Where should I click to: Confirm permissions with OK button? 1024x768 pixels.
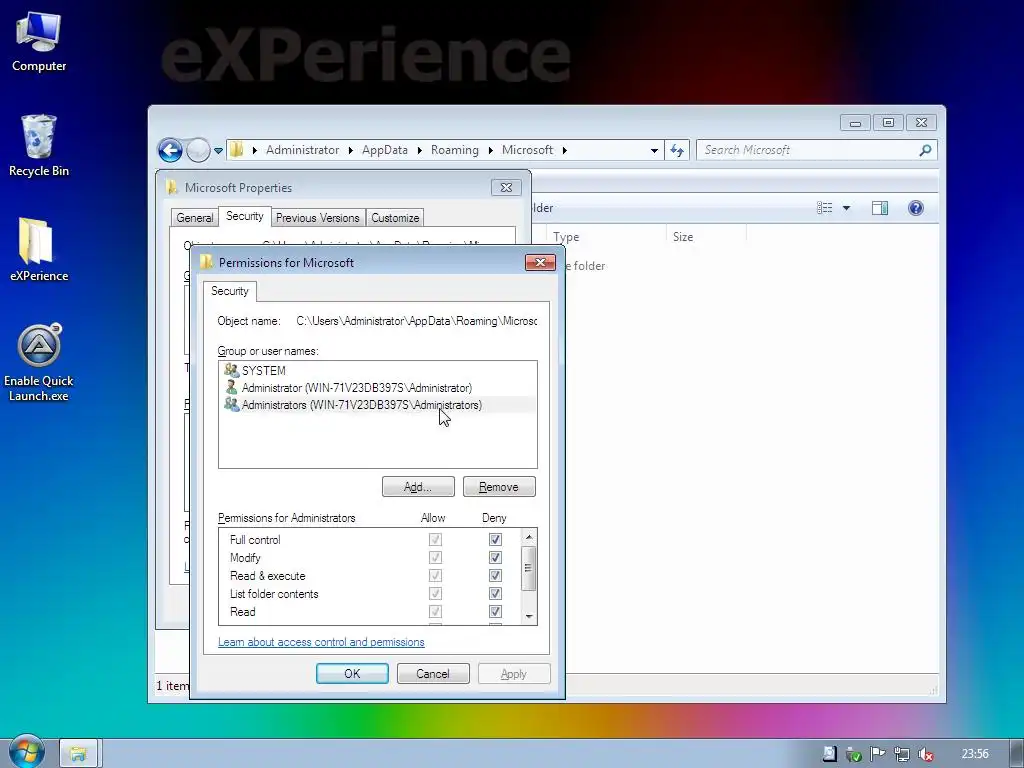[x=352, y=673]
